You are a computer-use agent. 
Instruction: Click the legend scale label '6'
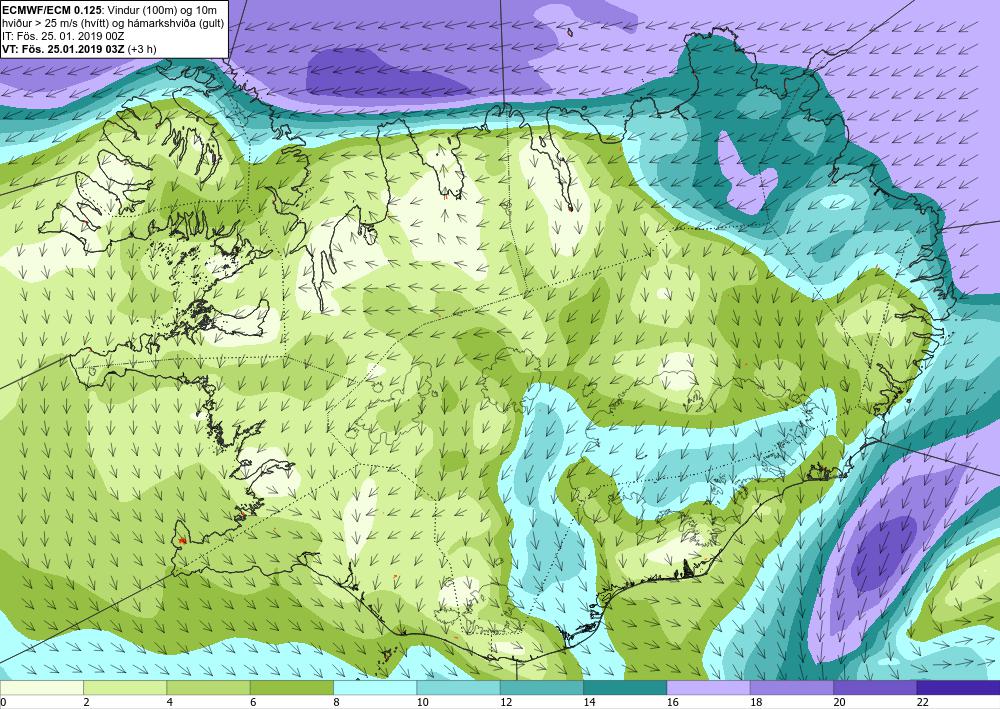(253, 702)
